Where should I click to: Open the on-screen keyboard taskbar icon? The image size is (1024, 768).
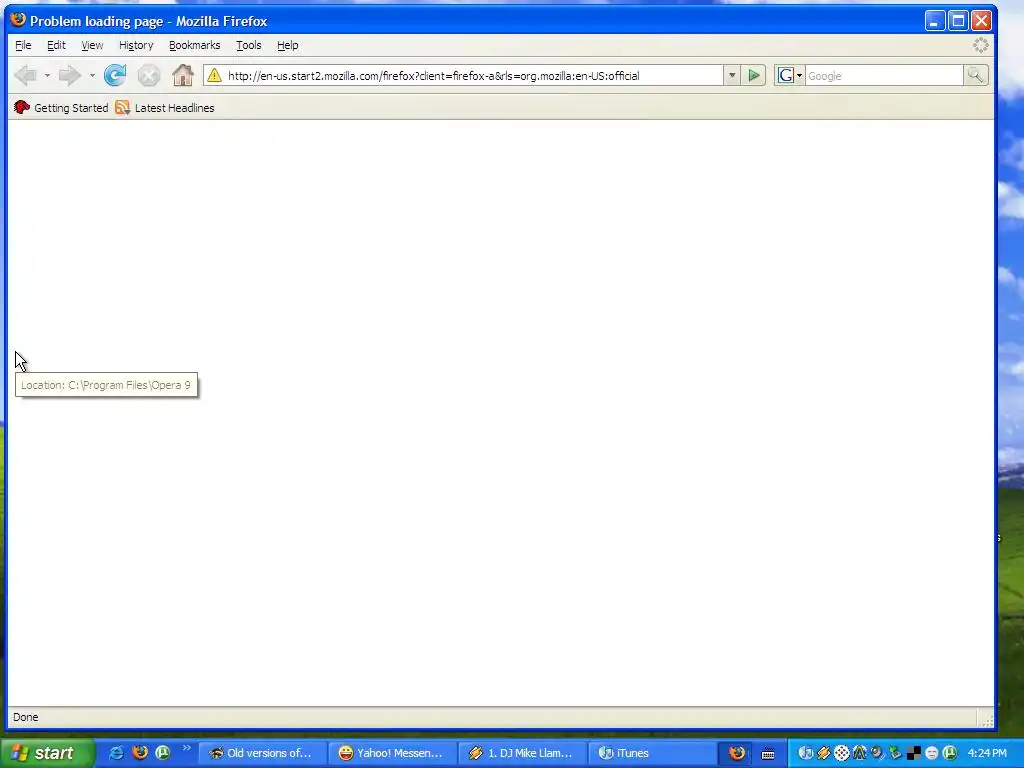point(768,754)
